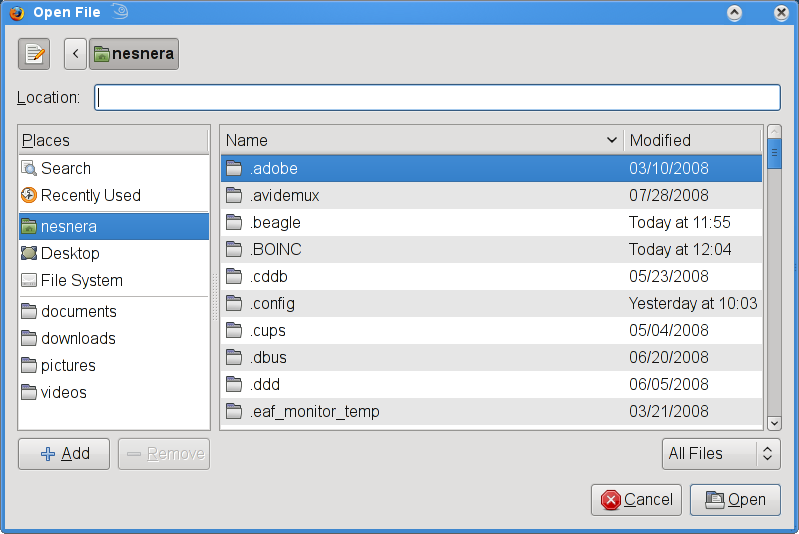Select Search in the Places list
The height and width of the screenshot is (534, 799).
pos(66,169)
